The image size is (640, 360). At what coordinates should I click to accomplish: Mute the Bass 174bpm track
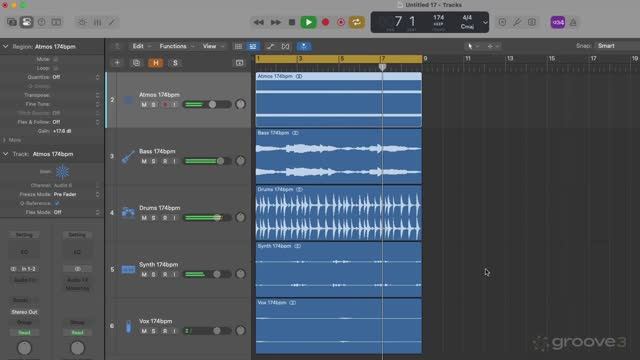click(144, 161)
